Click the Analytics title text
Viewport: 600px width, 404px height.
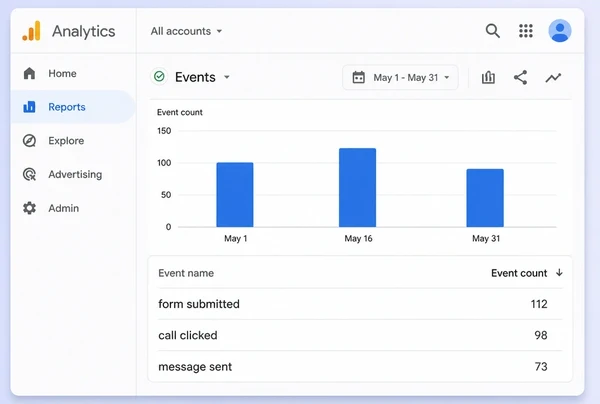pyautogui.click(x=83, y=31)
